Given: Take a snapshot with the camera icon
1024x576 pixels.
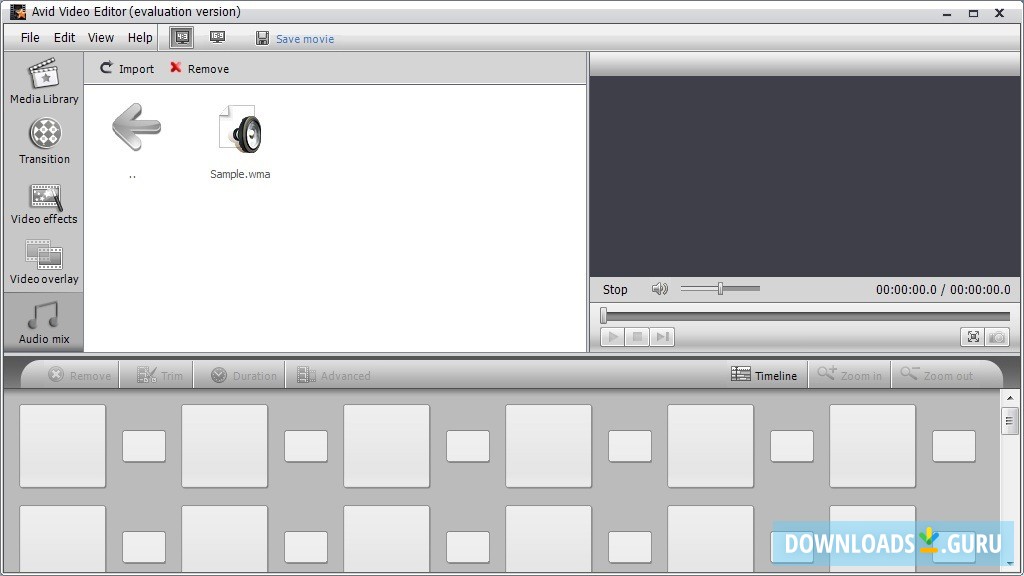Looking at the screenshot, I should point(997,337).
